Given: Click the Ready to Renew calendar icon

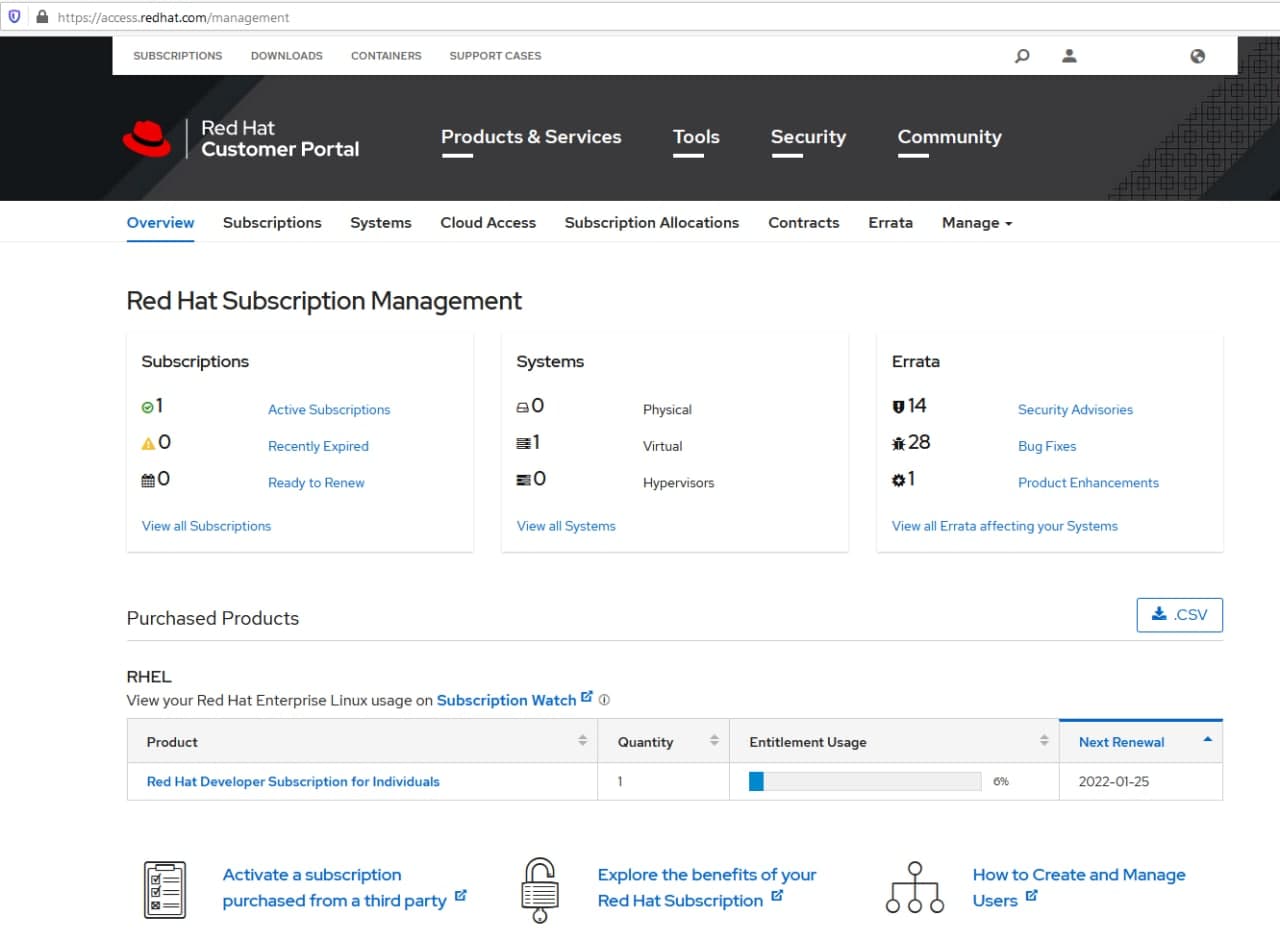Looking at the screenshot, I should tap(148, 480).
